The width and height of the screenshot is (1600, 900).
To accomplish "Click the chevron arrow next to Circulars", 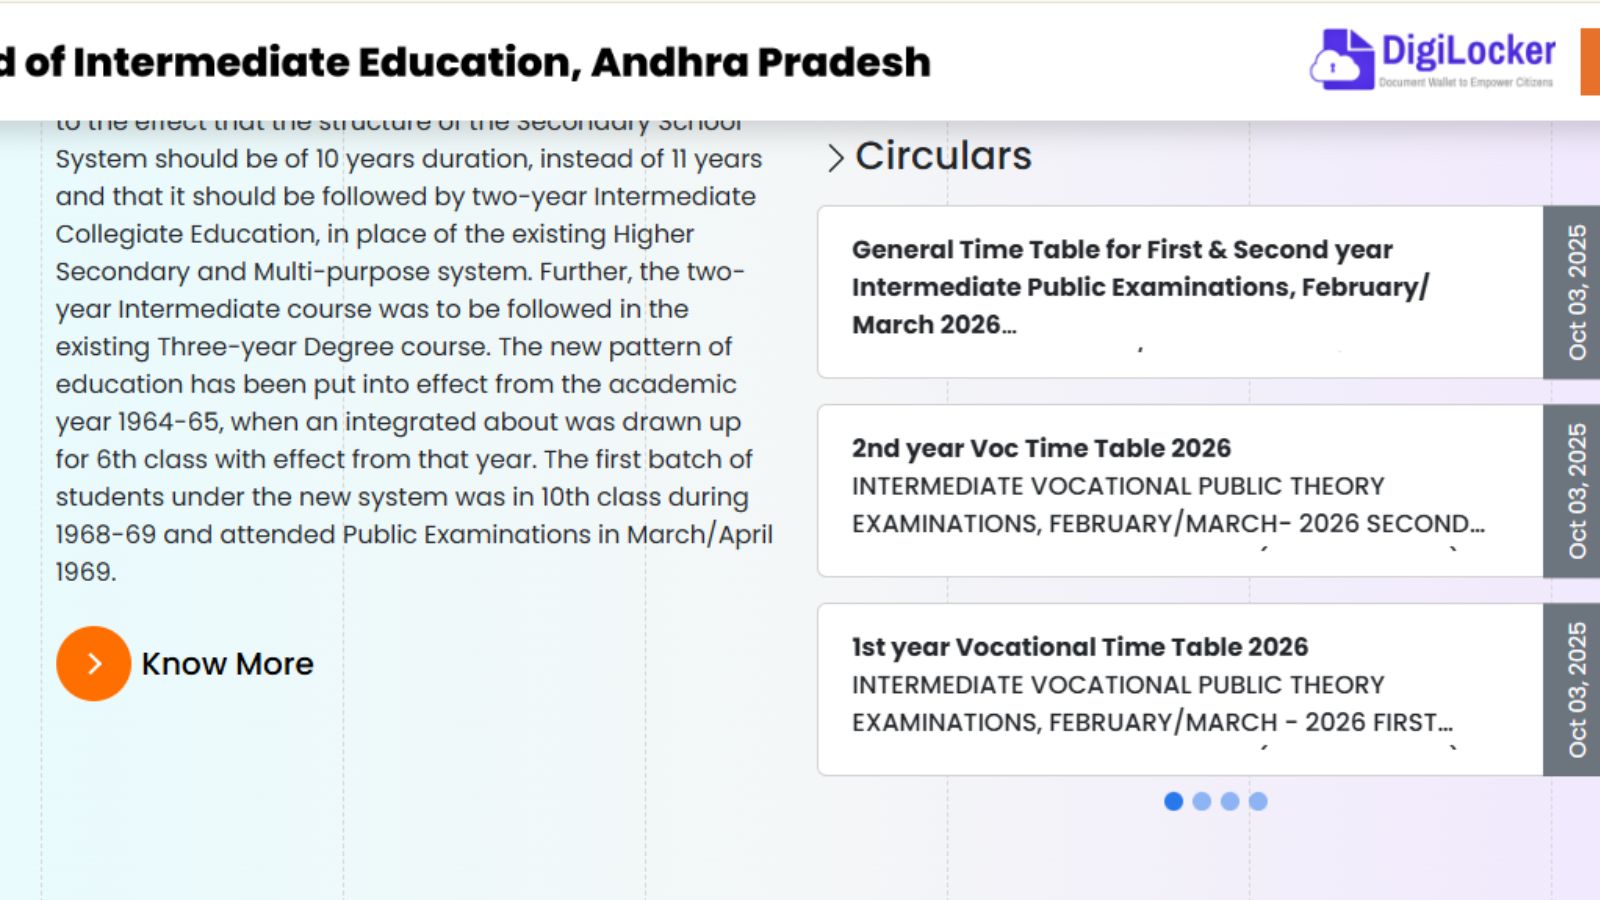I will [x=836, y=158].
